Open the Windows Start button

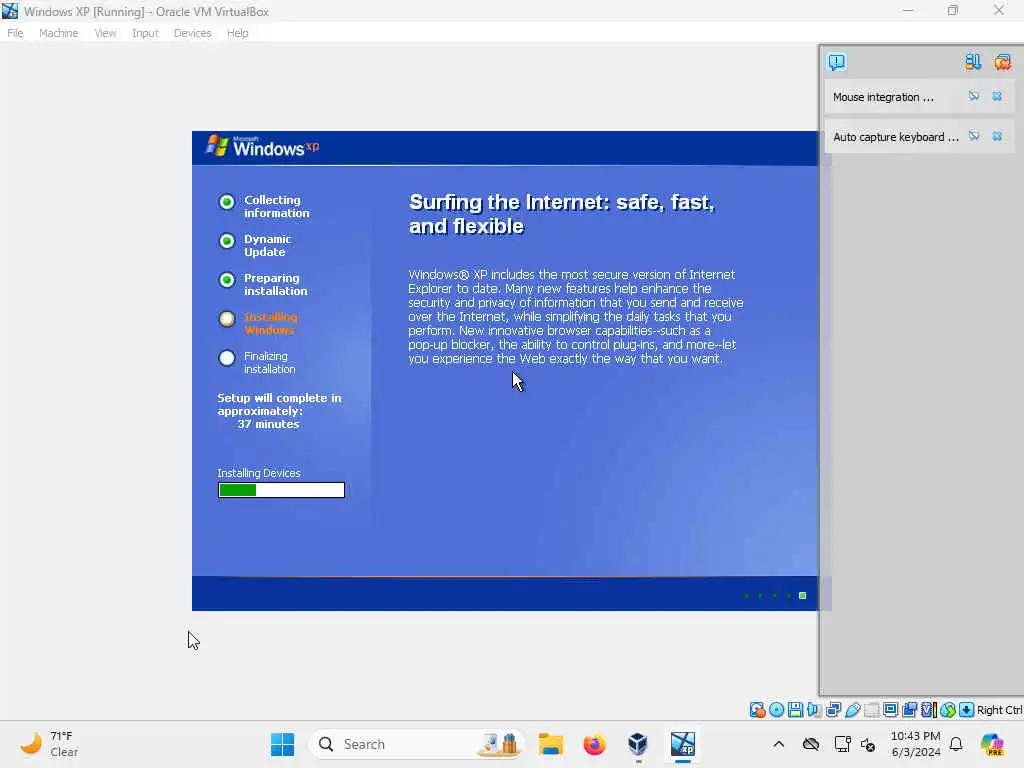(282, 744)
